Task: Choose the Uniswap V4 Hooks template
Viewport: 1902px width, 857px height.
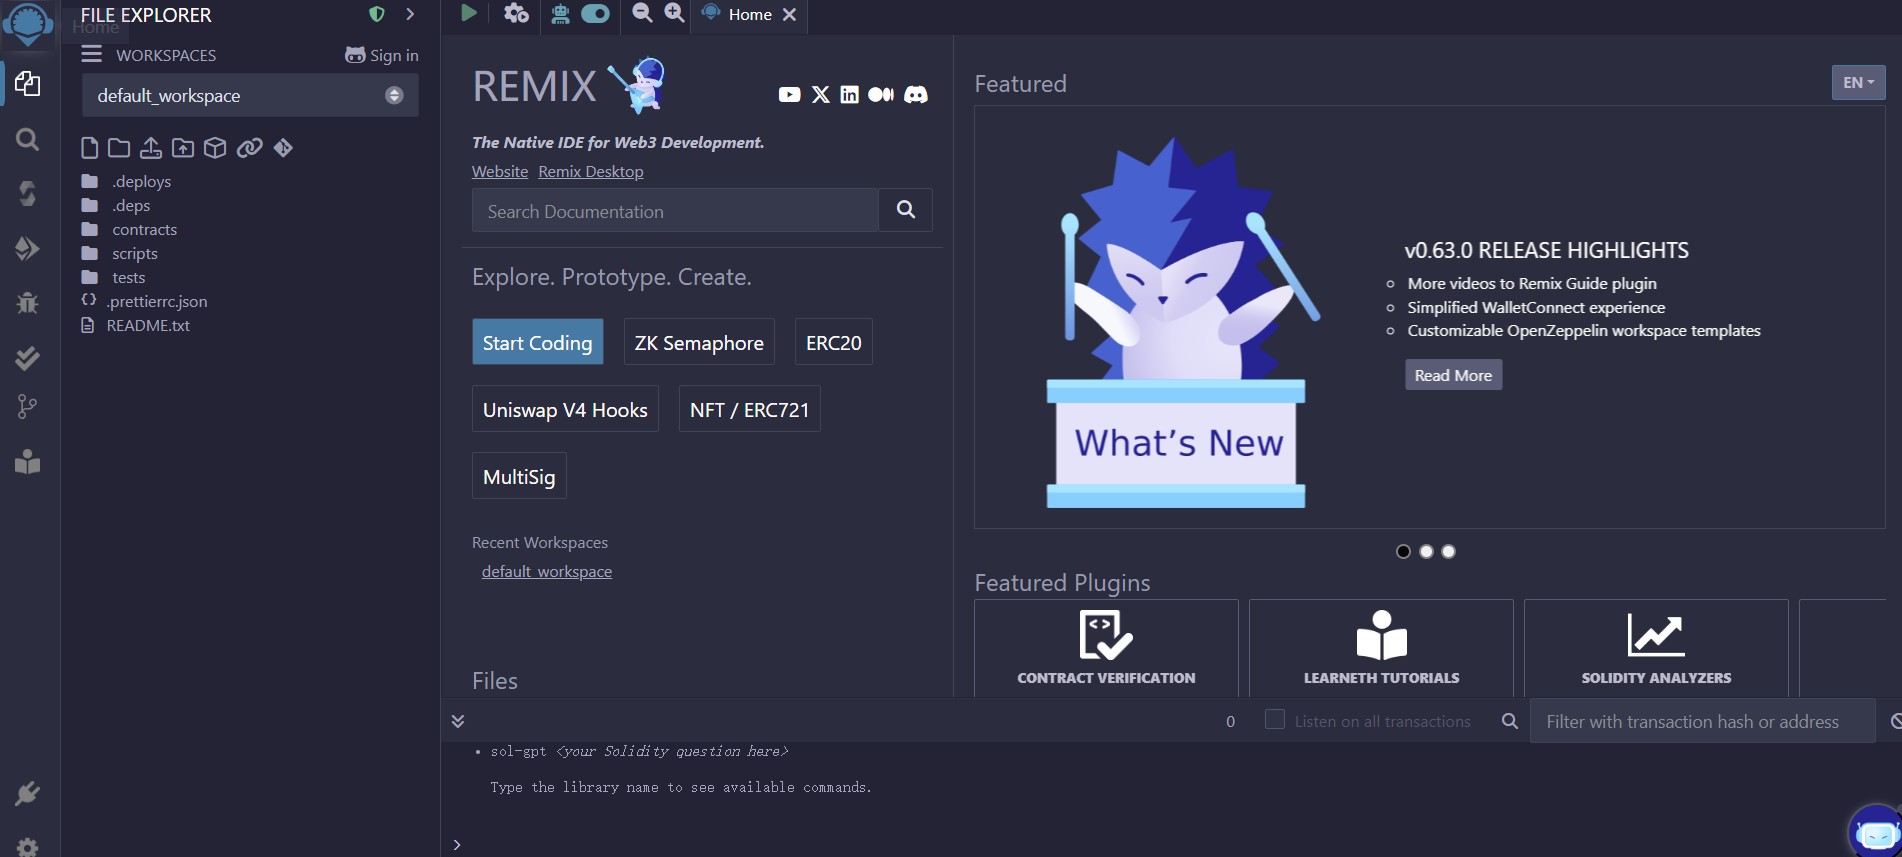Action: tap(565, 409)
